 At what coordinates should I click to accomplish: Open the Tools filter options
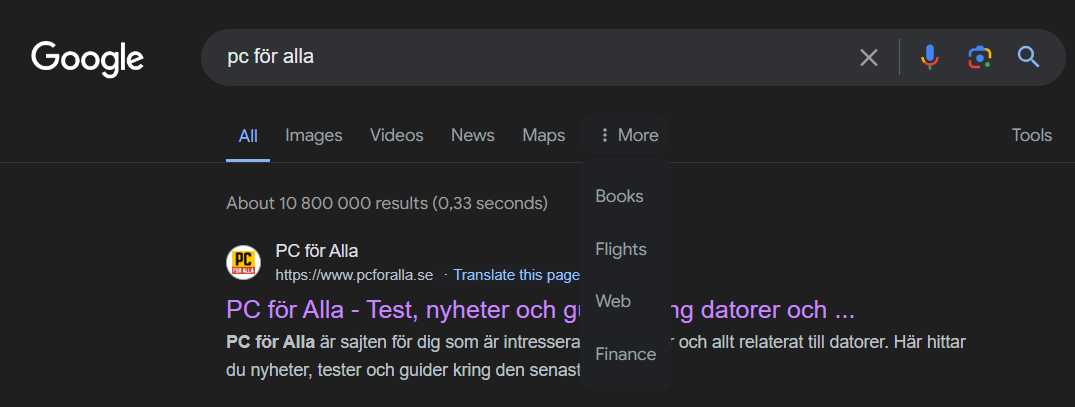point(1031,135)
